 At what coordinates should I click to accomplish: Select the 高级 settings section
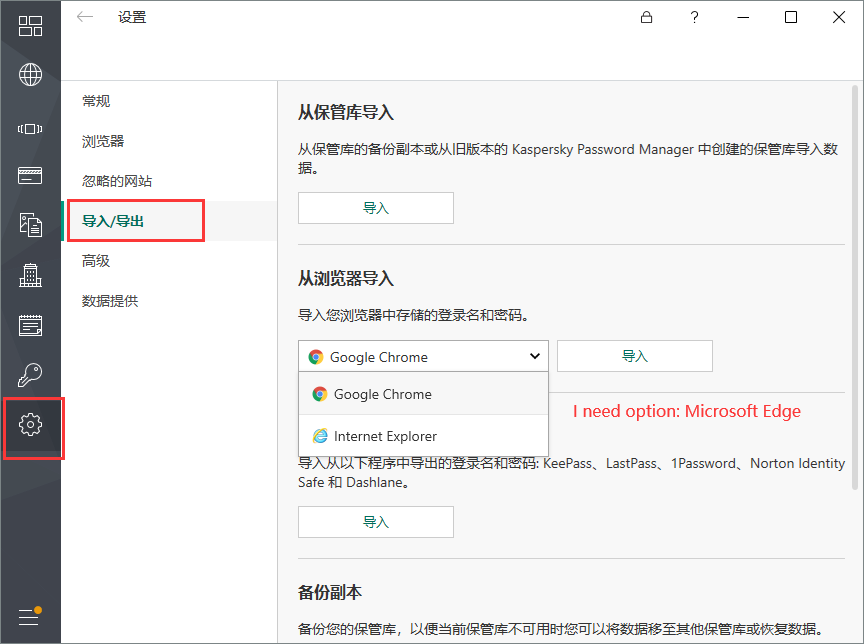(96, 261)
